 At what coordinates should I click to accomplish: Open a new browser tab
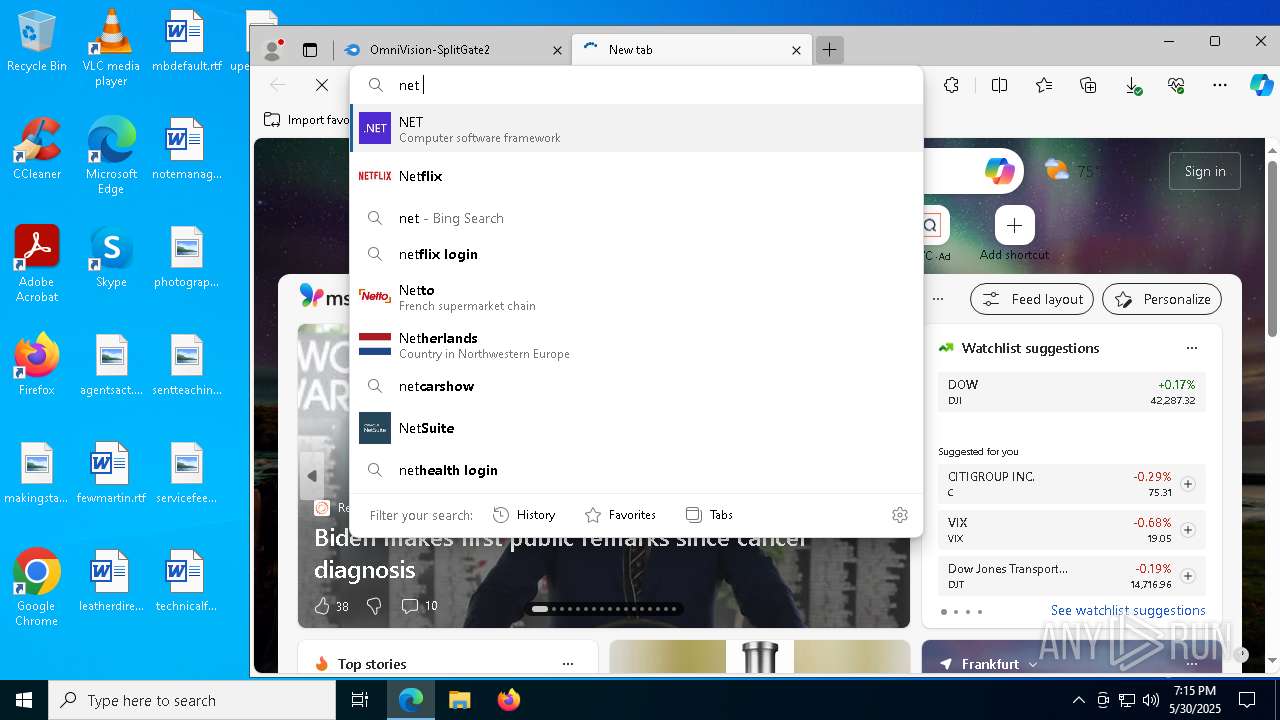pos(829,49)
